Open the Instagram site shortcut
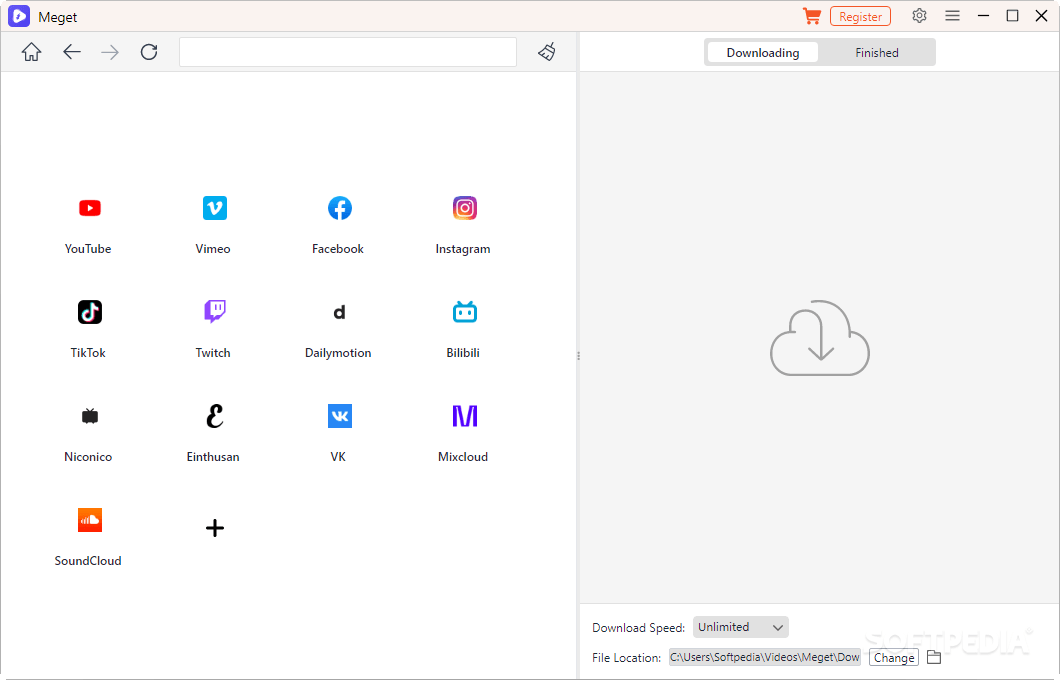This screenshot has height=680, width=1060. [464, 208]
